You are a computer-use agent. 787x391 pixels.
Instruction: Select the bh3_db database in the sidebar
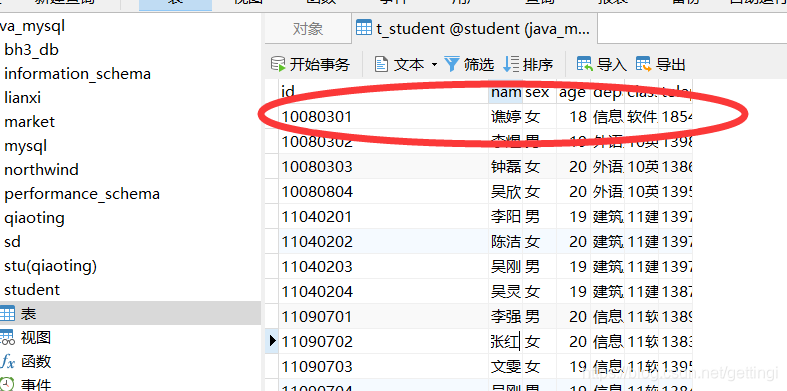point(31,50)
